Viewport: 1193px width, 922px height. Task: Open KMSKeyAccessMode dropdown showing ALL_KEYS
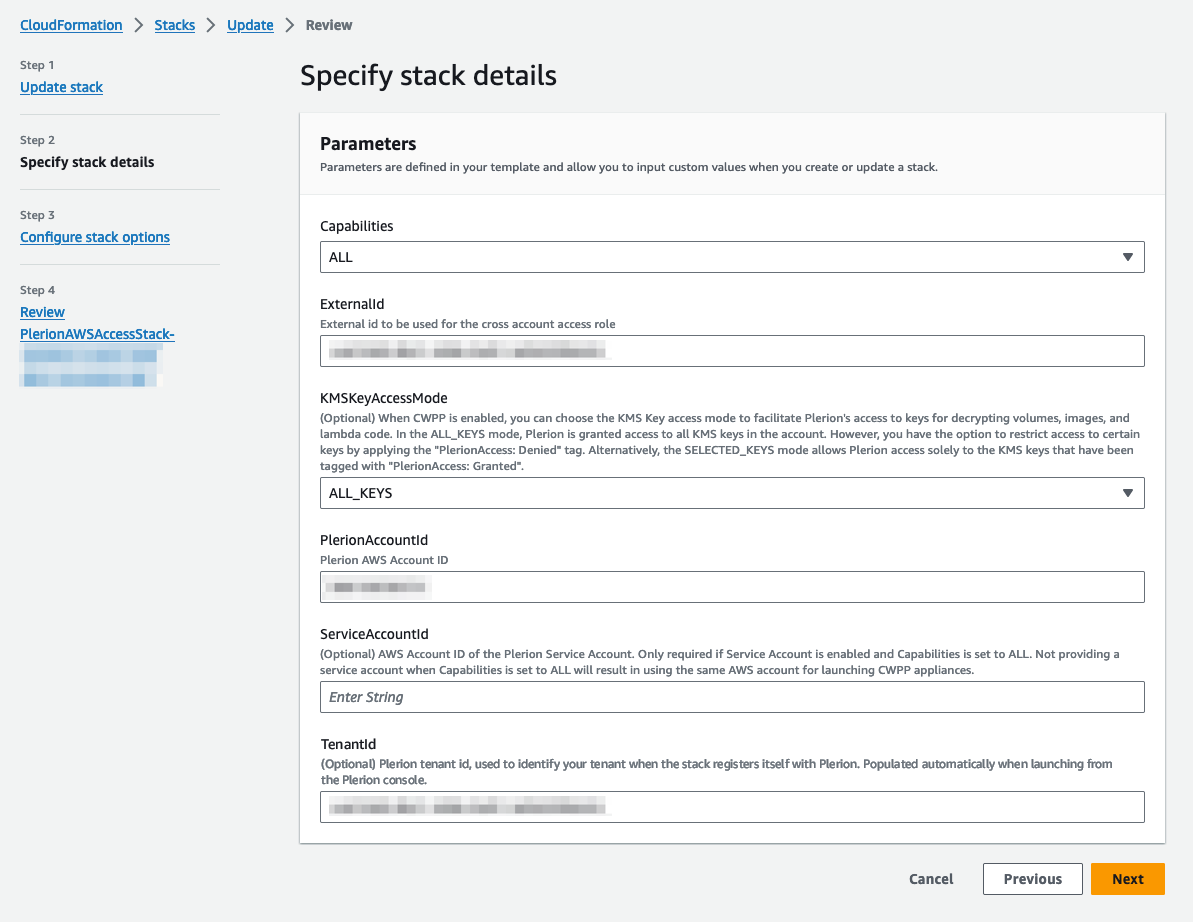point(732,493)
